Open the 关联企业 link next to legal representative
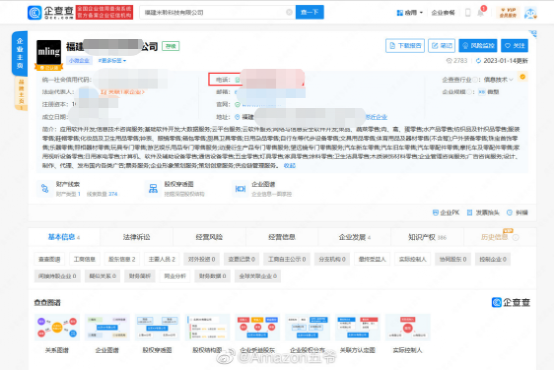This screenshot has width=554, height=370. click(x=122, y=92)
